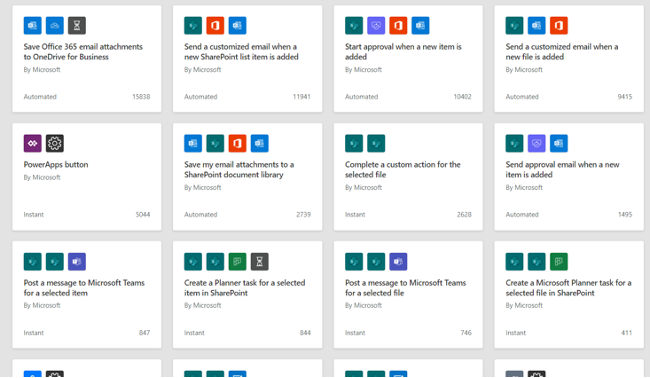Open 'Save Office 365 email attachments to OneDrive' template
The width and height of the screenshot is (650, 378).
(83, 52)
